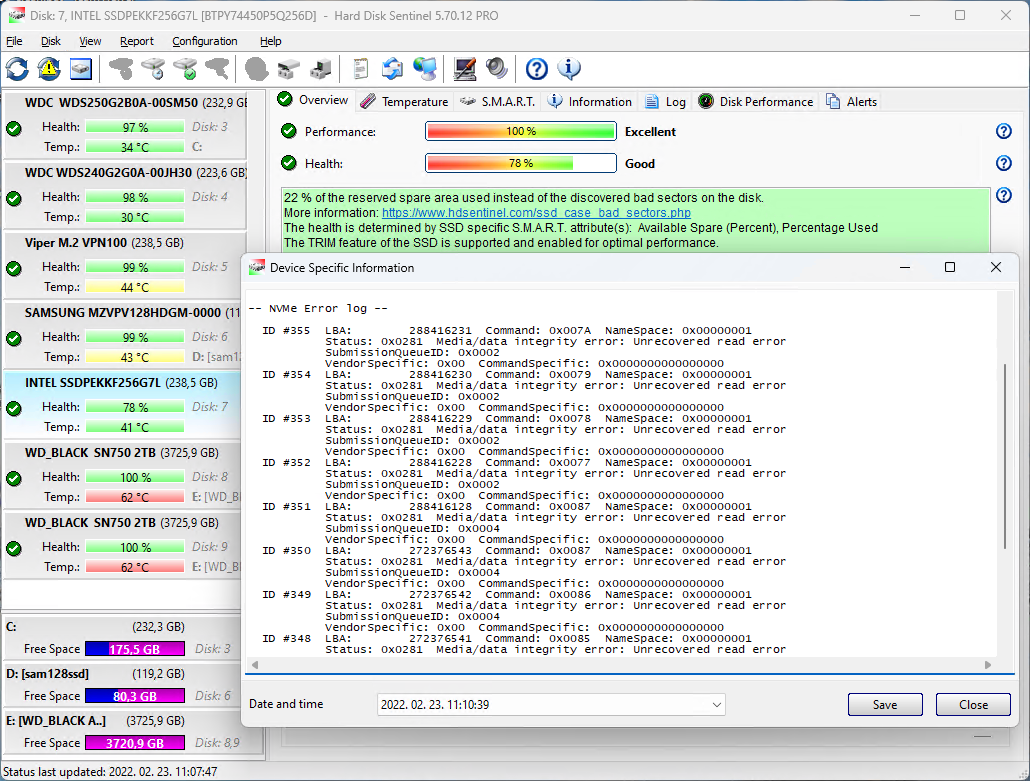The height and width of the screenshot is (781, 1030).
Task: Click the speaker sound toolbar icon
Action: tap(497, 69)
